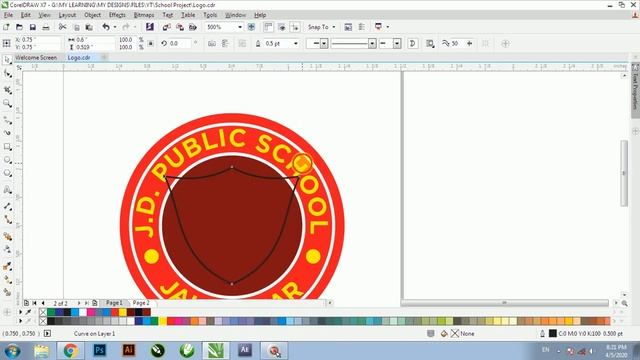Click the rotation angle input field
This screenshot has height=360, width=640.
[x=180, y=43]
